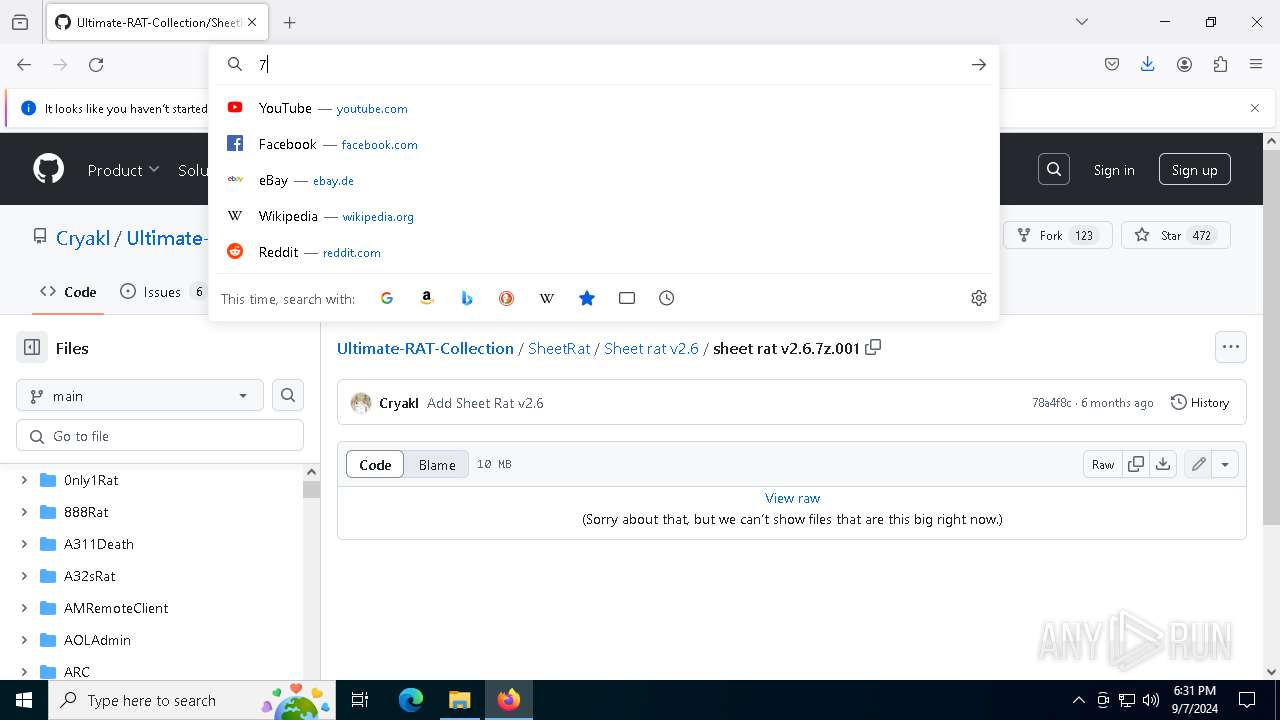Select the repository Code tab
Image resolution: width=1280 pixels, height=720 pixels.
68,292
